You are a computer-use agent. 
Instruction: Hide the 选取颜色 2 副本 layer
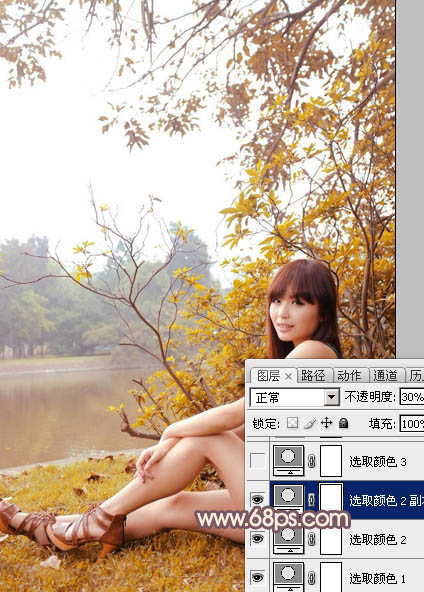(257, 500)
